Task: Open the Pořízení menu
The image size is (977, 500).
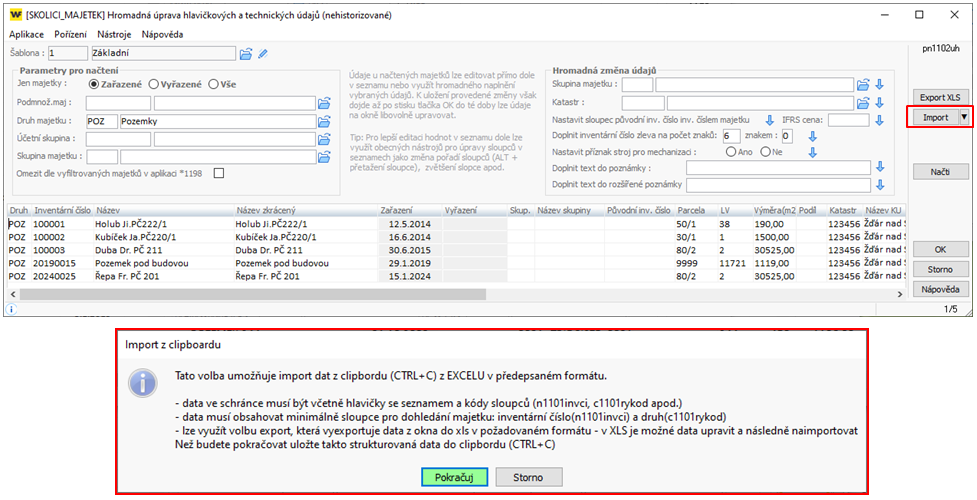Action: [70, 34]
